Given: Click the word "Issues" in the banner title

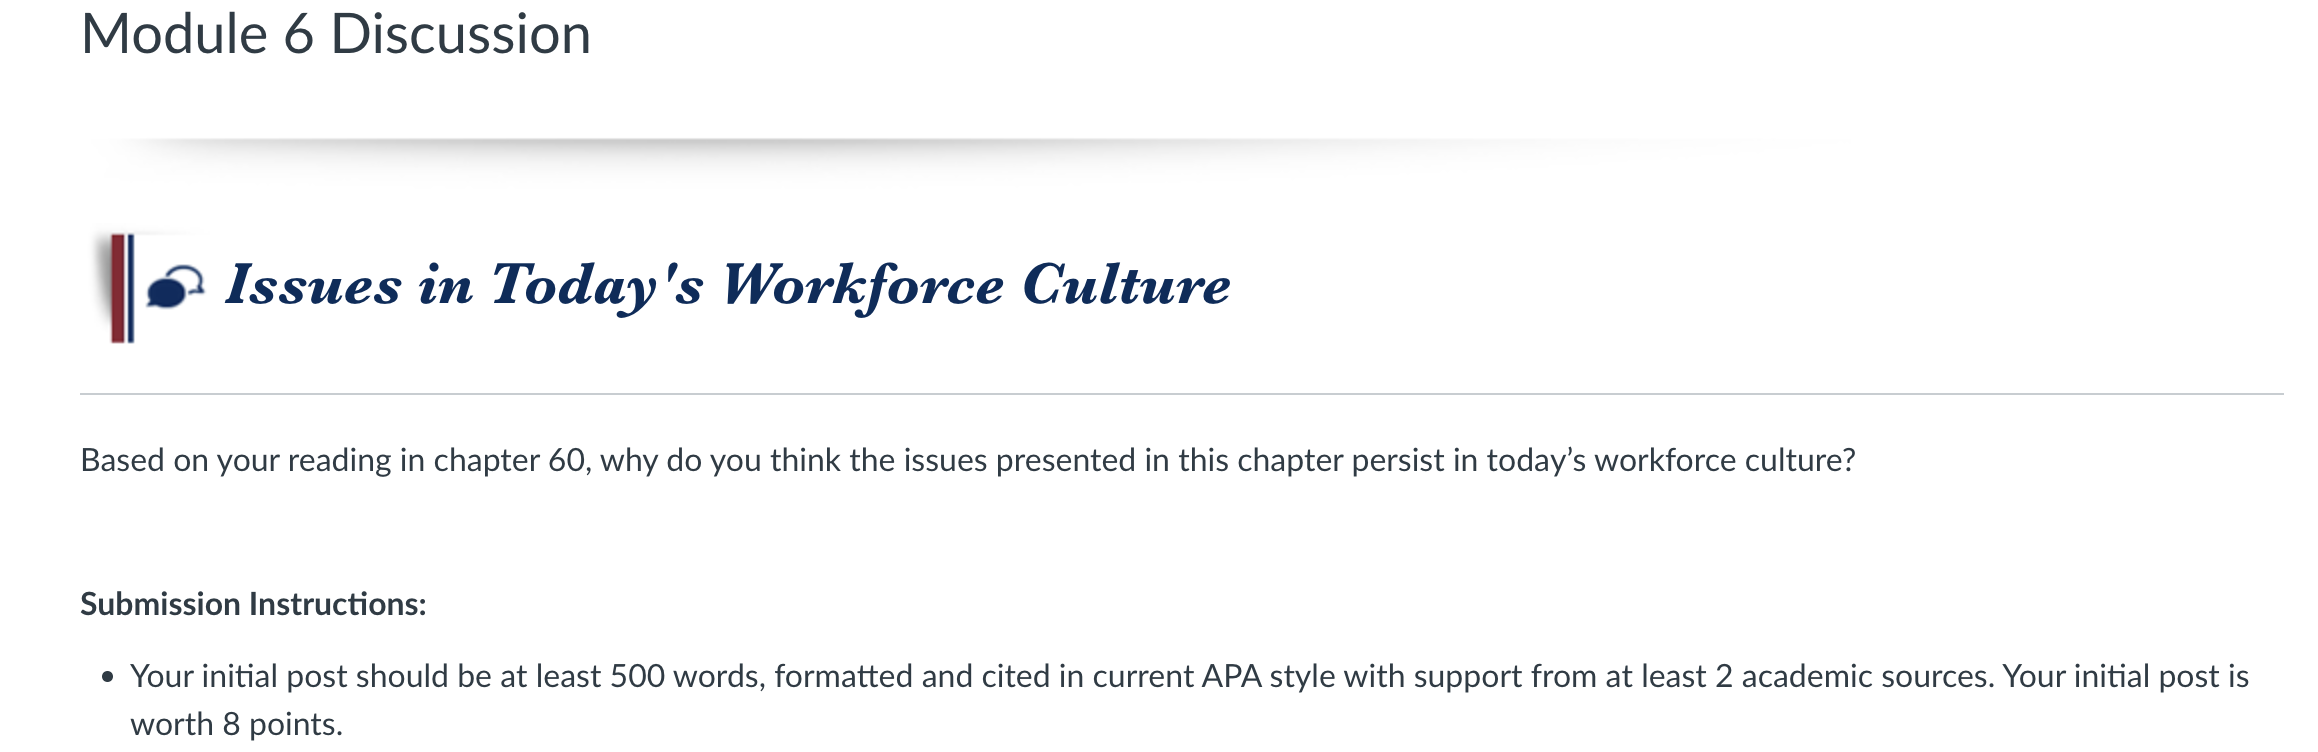Looking at the screenshot, I should click(x=313, y=284).
